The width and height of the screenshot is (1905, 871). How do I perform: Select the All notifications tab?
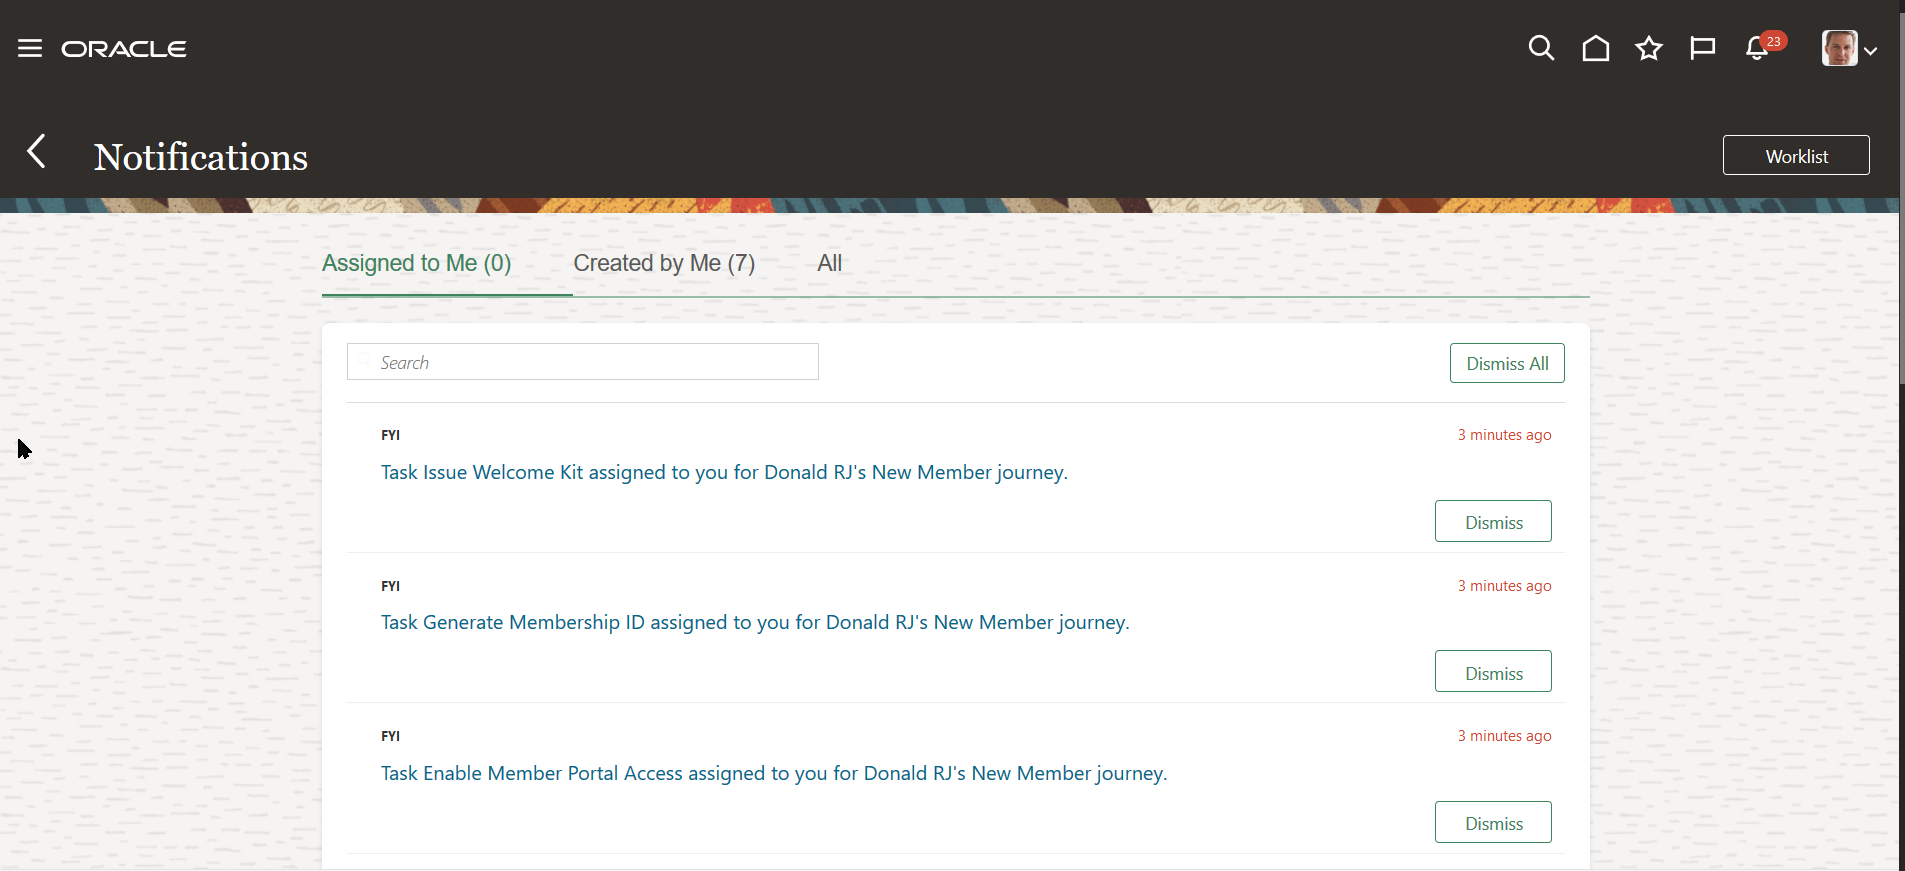coord(829,263)
